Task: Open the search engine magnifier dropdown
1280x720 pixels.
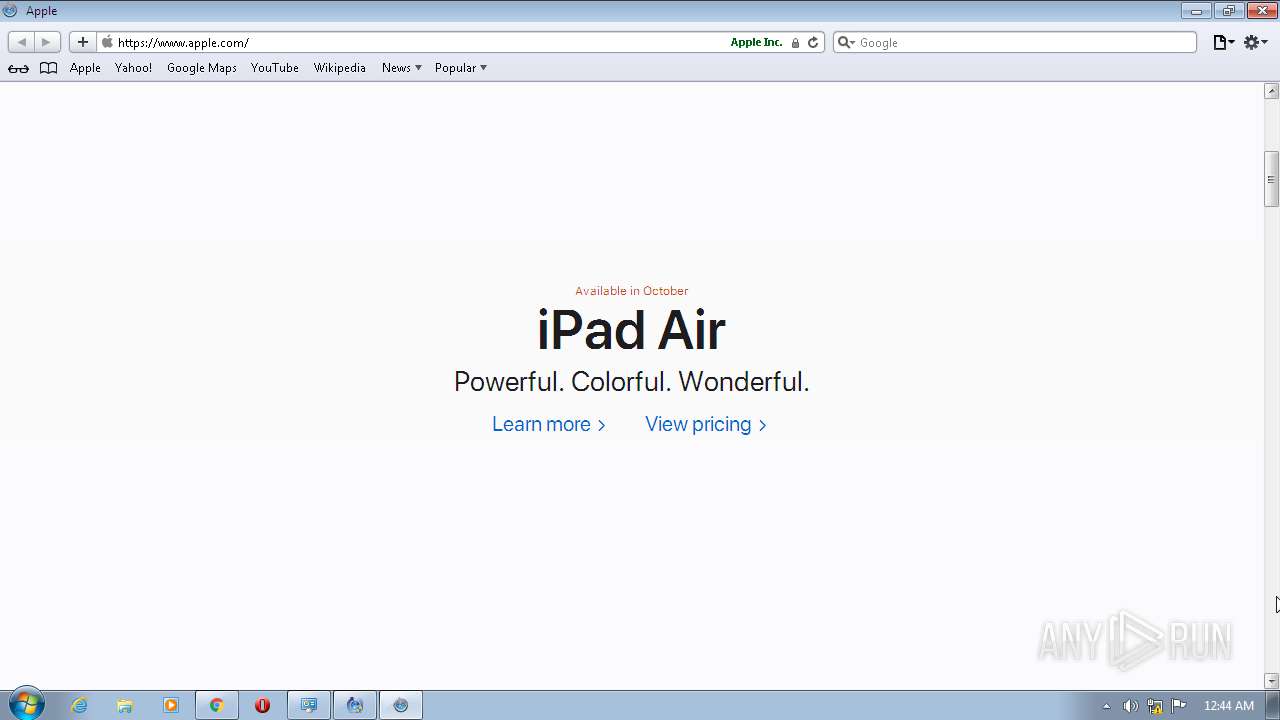Action: (x=846, y=42)
